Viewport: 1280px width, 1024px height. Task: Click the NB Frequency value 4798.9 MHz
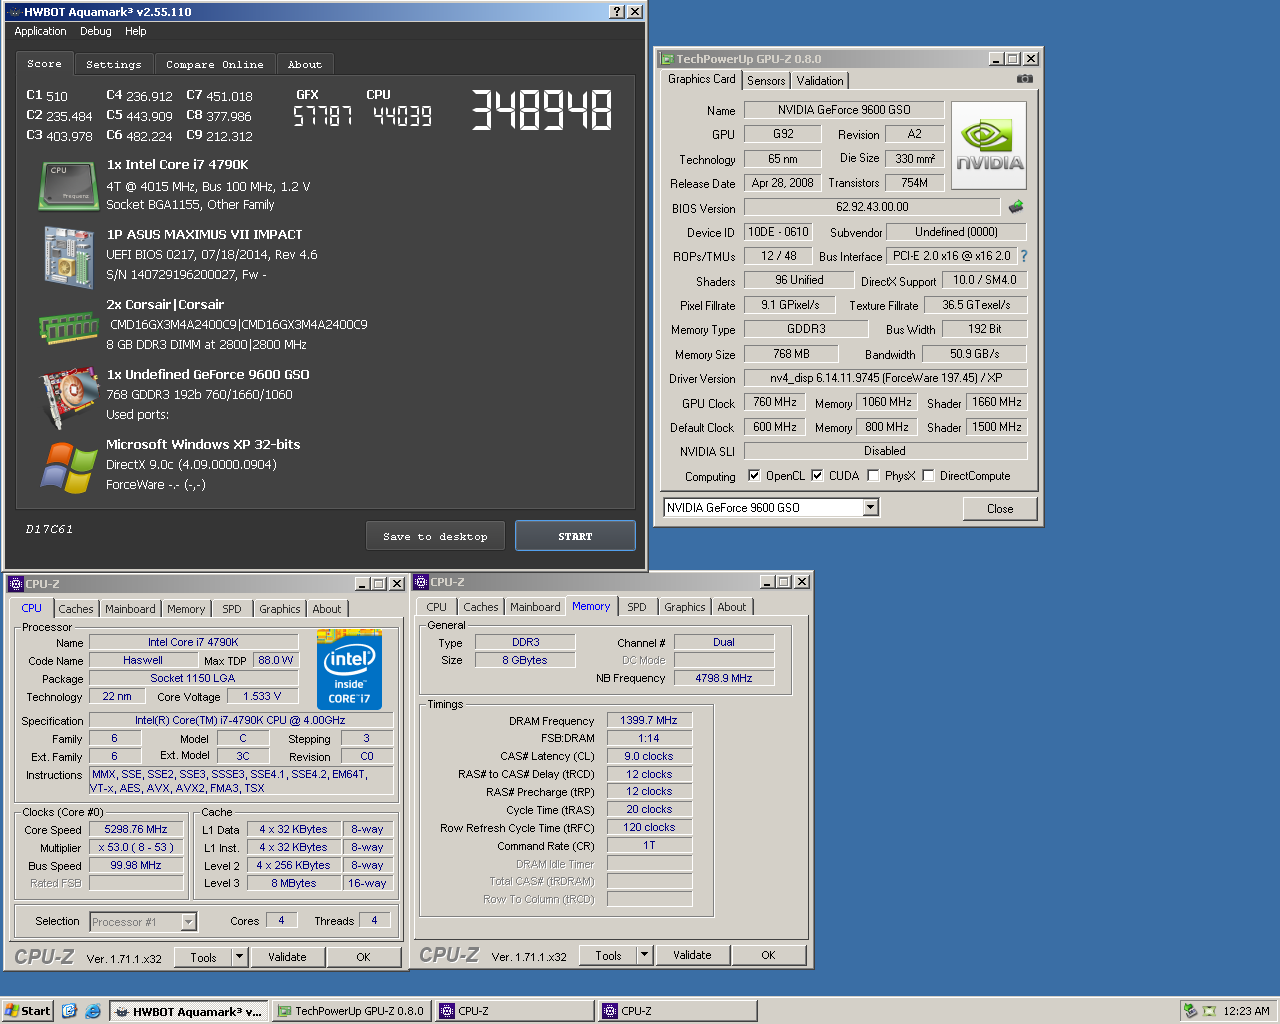(x=724, y=678)
